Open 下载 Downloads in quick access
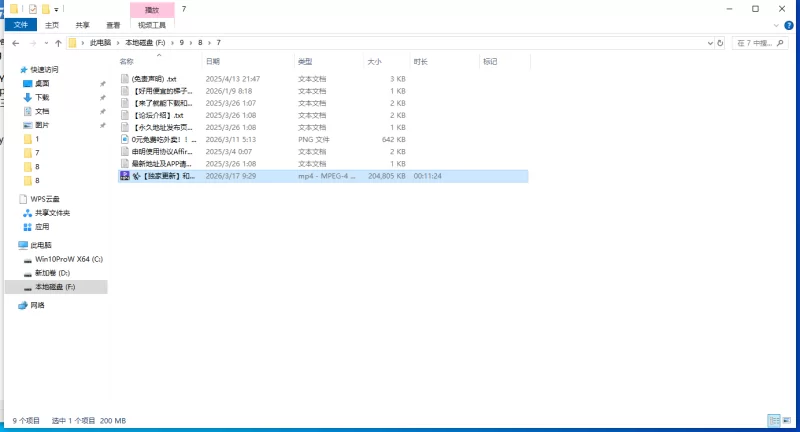Viewport: 800px width, 432px height. [42, 97]
